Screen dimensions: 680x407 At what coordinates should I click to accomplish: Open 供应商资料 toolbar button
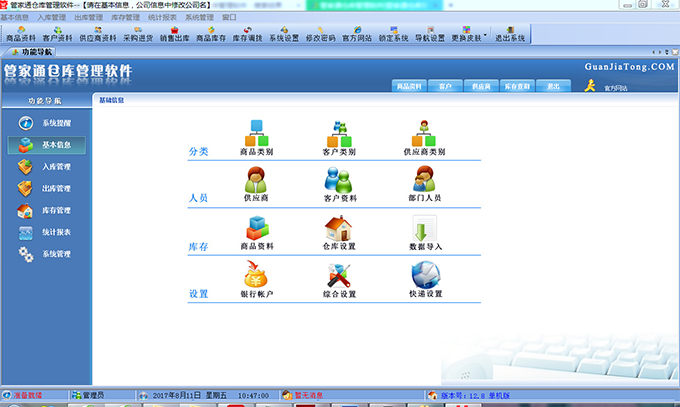[98, 34]
